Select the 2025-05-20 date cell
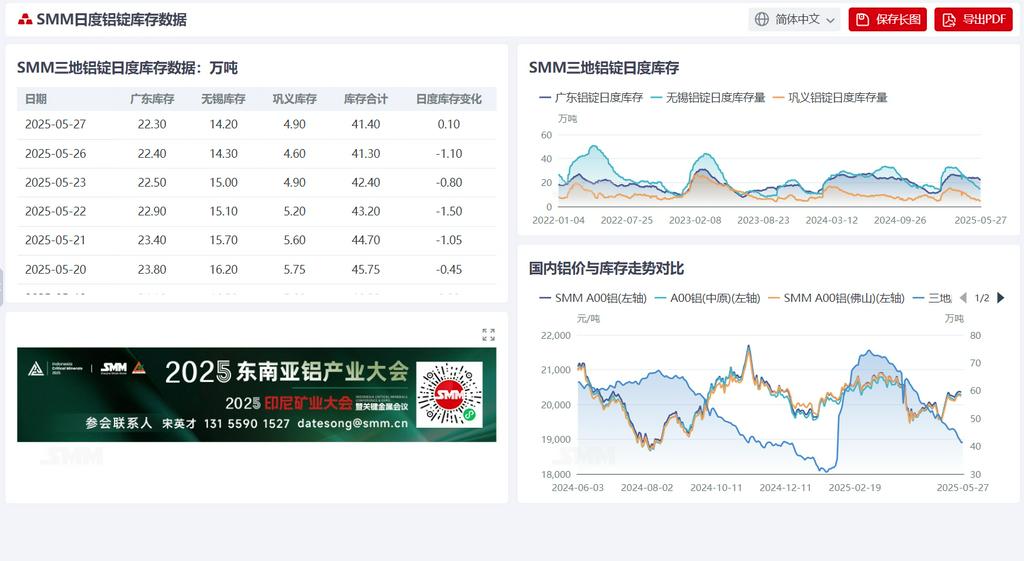This screenshot has width=1024, height=561. tap(56, 269)
